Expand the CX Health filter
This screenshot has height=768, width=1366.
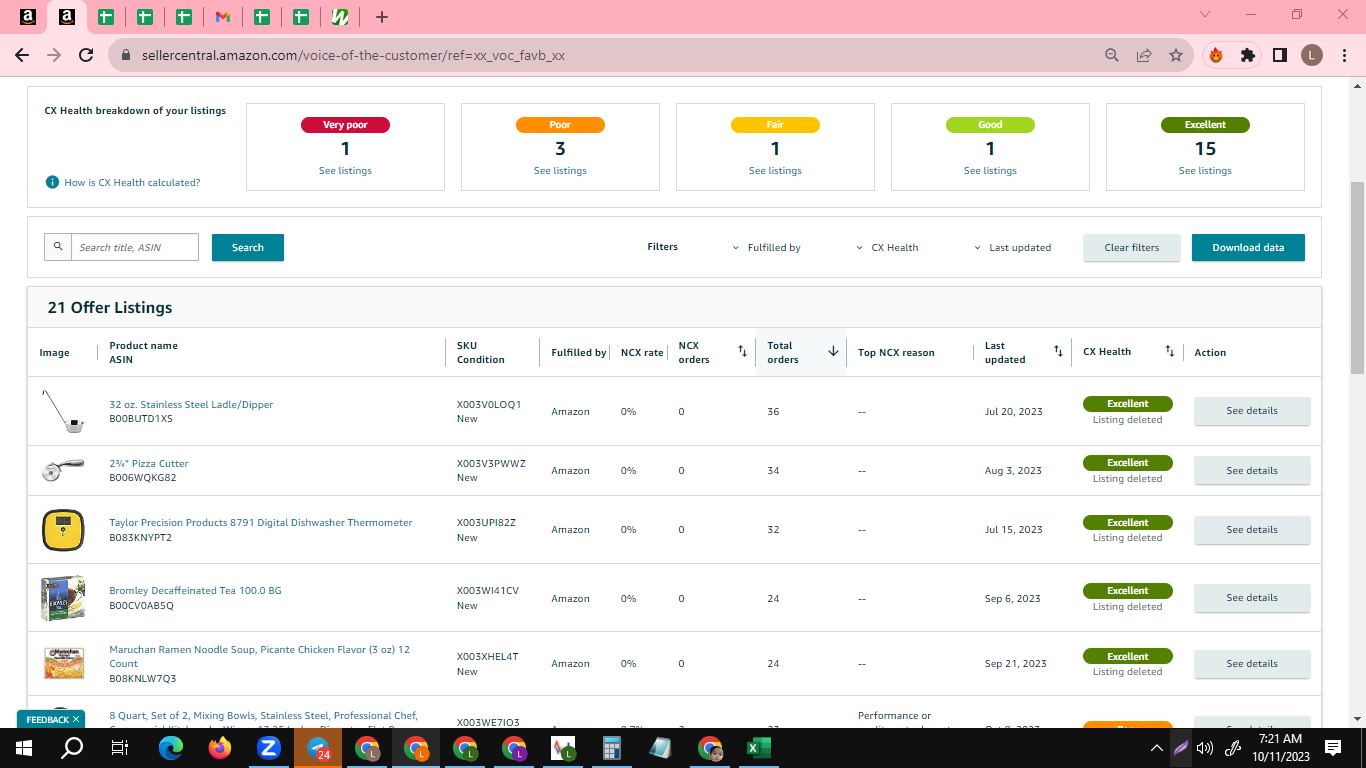click(888, 247)
